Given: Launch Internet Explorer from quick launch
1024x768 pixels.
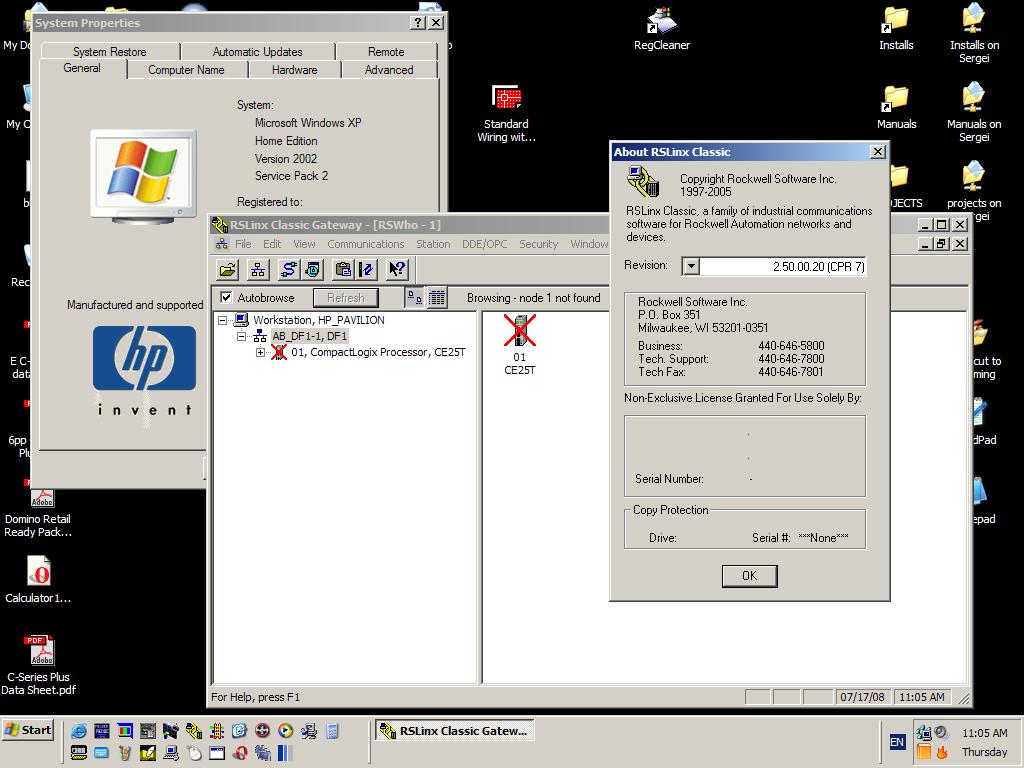Looking at the screenshot, I should click(x=78, y=731).
